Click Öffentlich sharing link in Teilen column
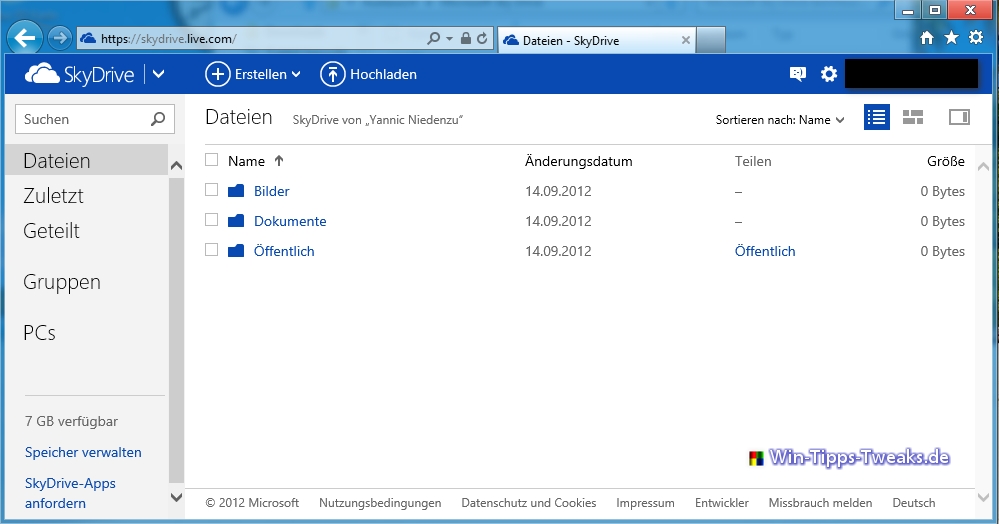Screen dimensions: 999x524 point(765,251)
